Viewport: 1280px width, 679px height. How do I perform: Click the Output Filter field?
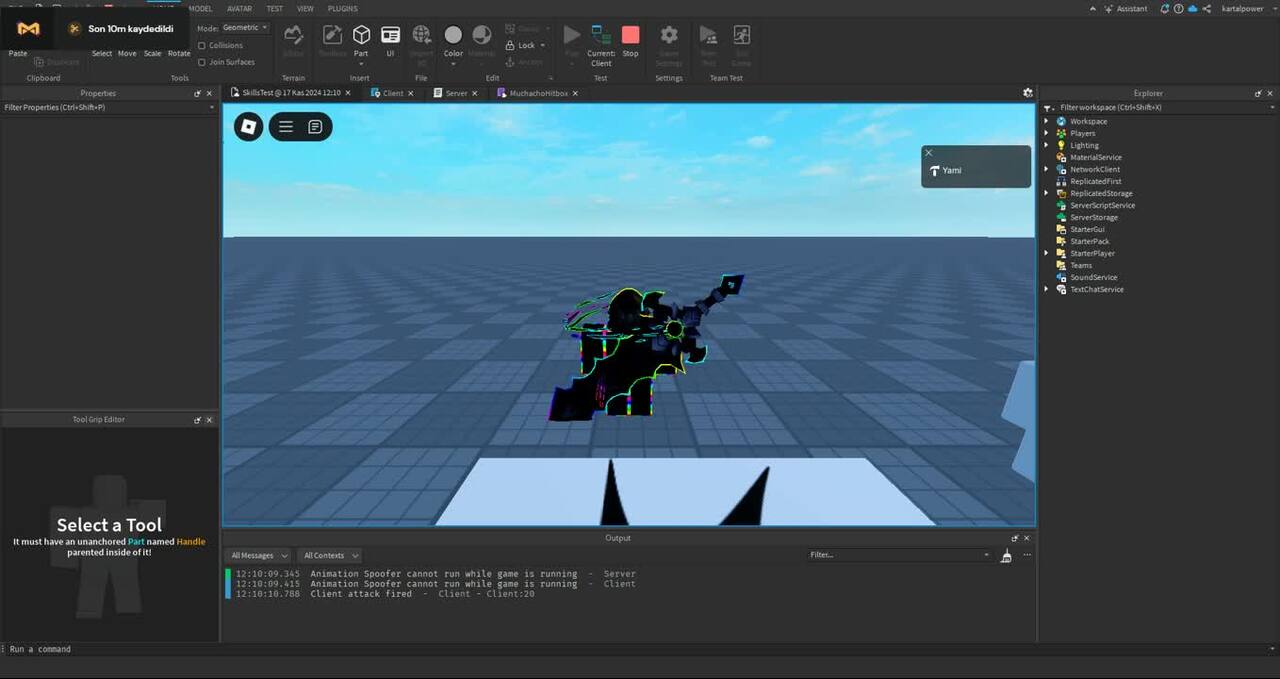tap(900, 555)
